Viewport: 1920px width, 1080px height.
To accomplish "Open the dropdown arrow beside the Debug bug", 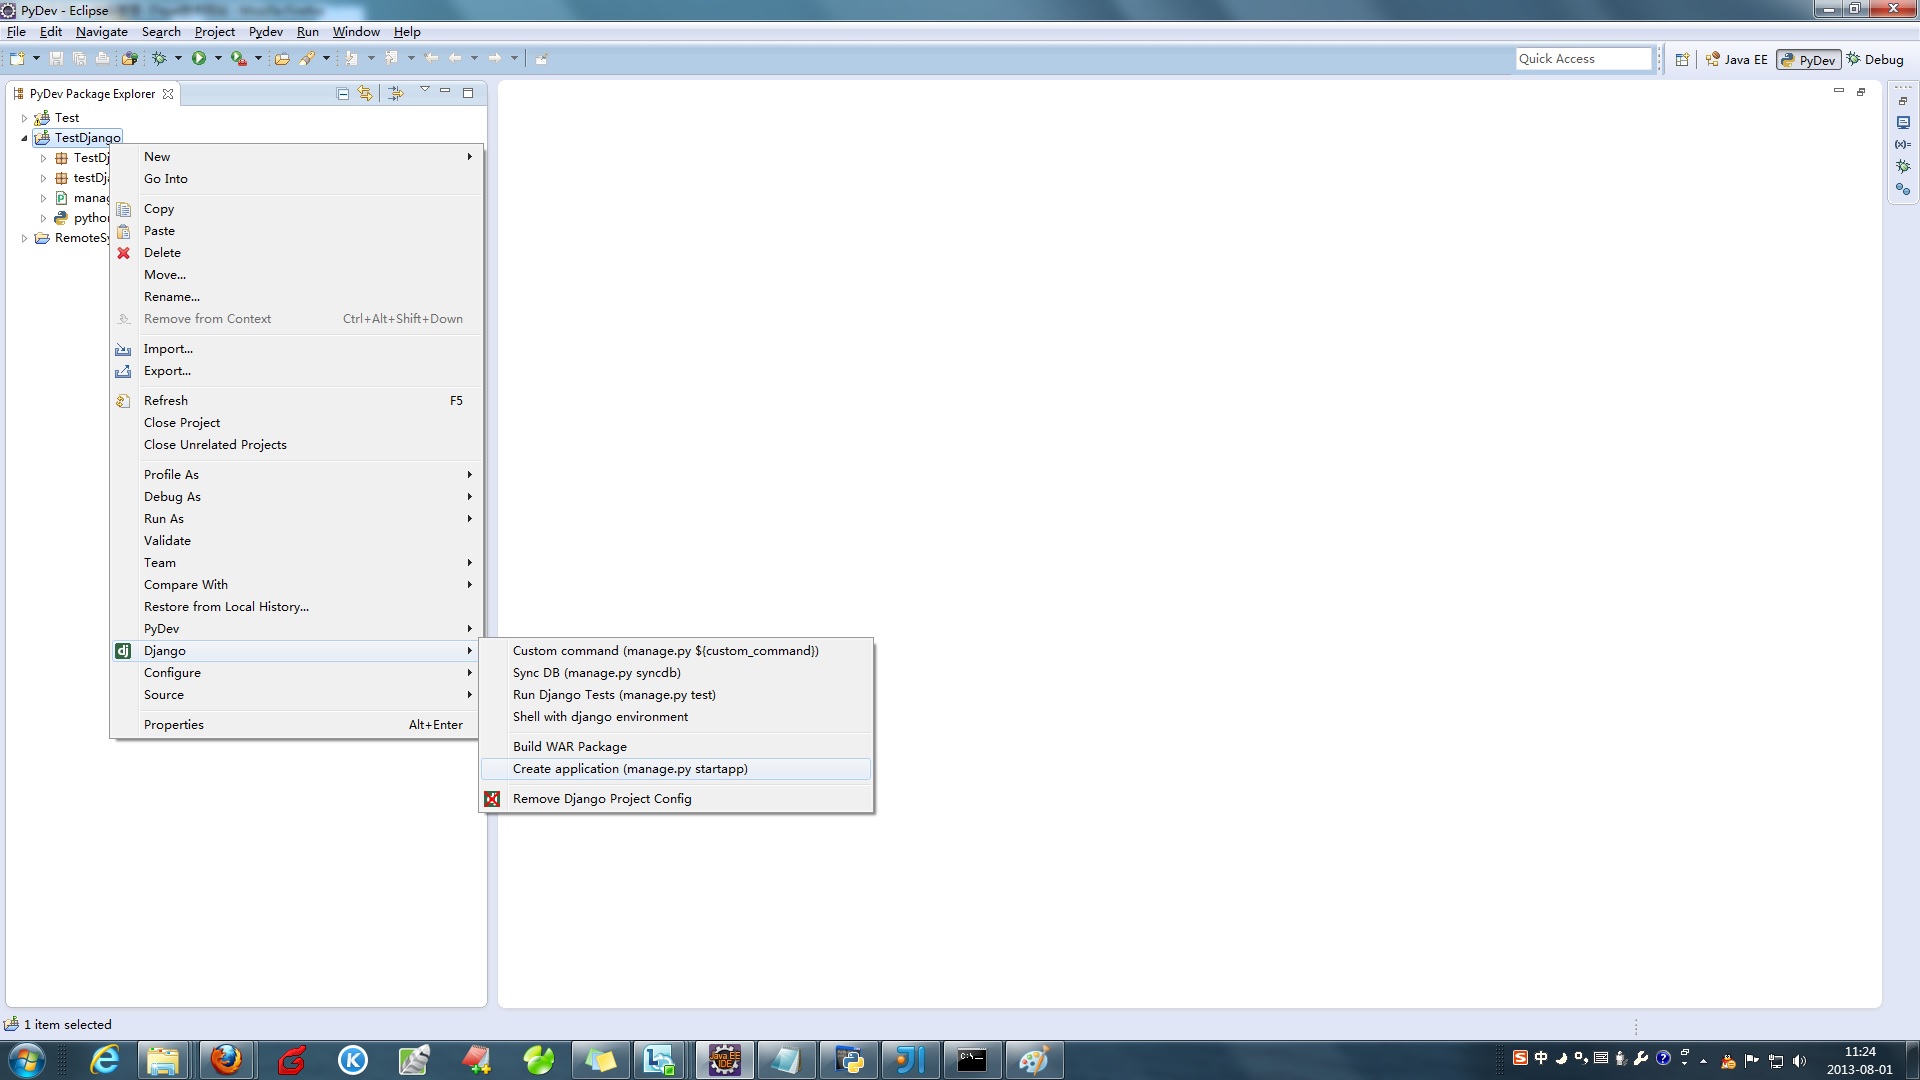I will 178,58.
